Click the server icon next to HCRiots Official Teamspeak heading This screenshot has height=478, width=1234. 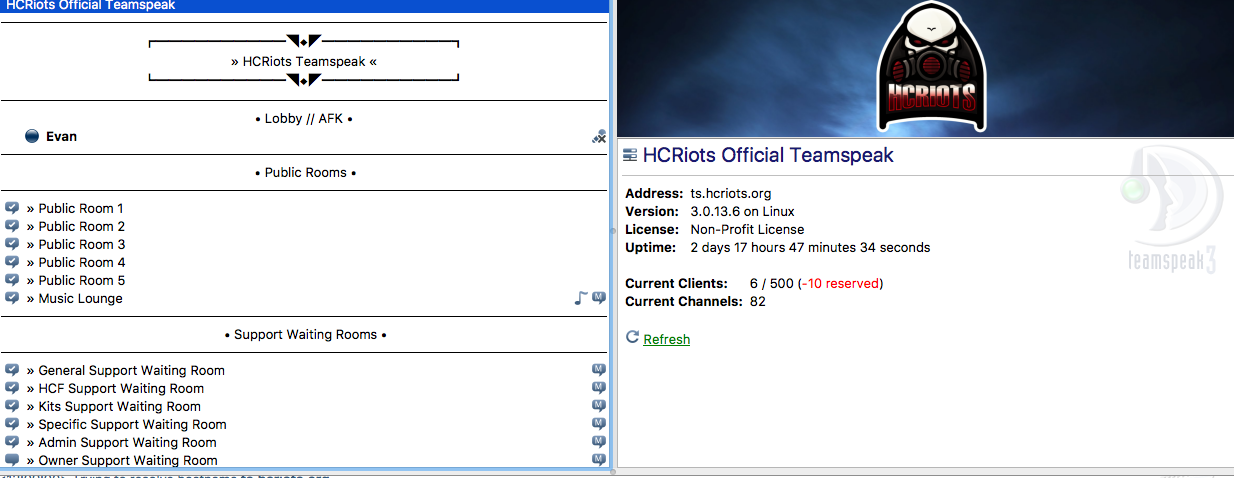630,155
